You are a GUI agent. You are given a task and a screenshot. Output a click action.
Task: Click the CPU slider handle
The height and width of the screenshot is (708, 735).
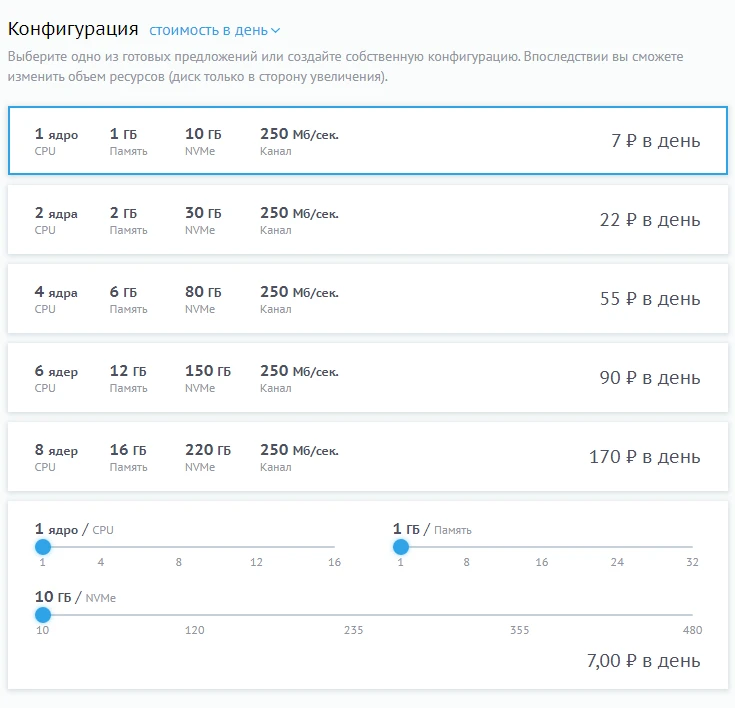click(x=43, y=547)
